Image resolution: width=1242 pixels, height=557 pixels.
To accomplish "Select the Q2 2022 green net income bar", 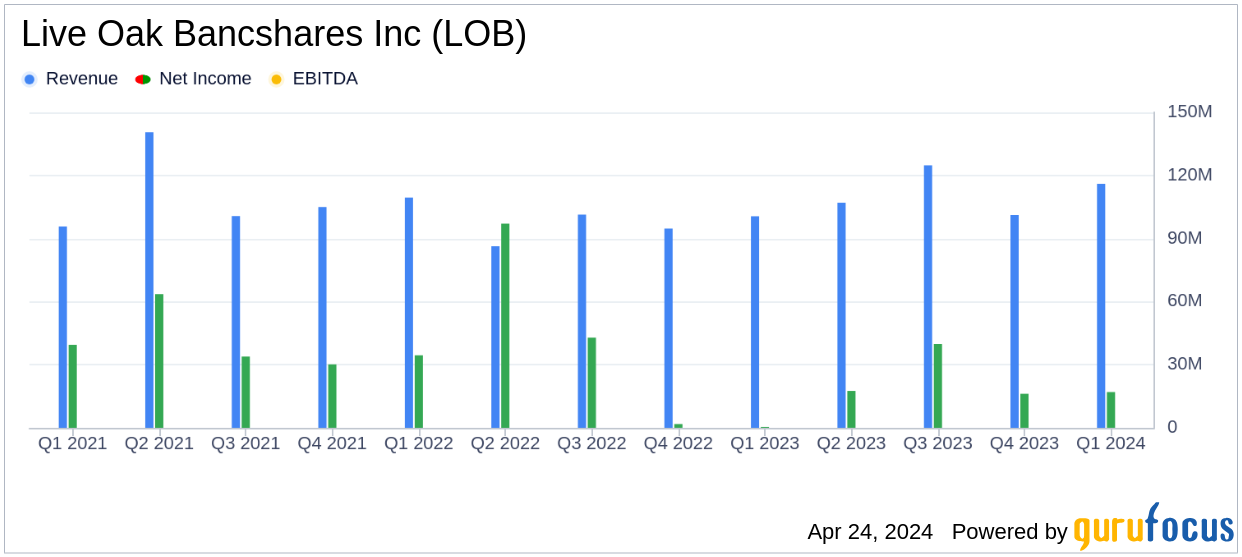I will click(505, 326).
